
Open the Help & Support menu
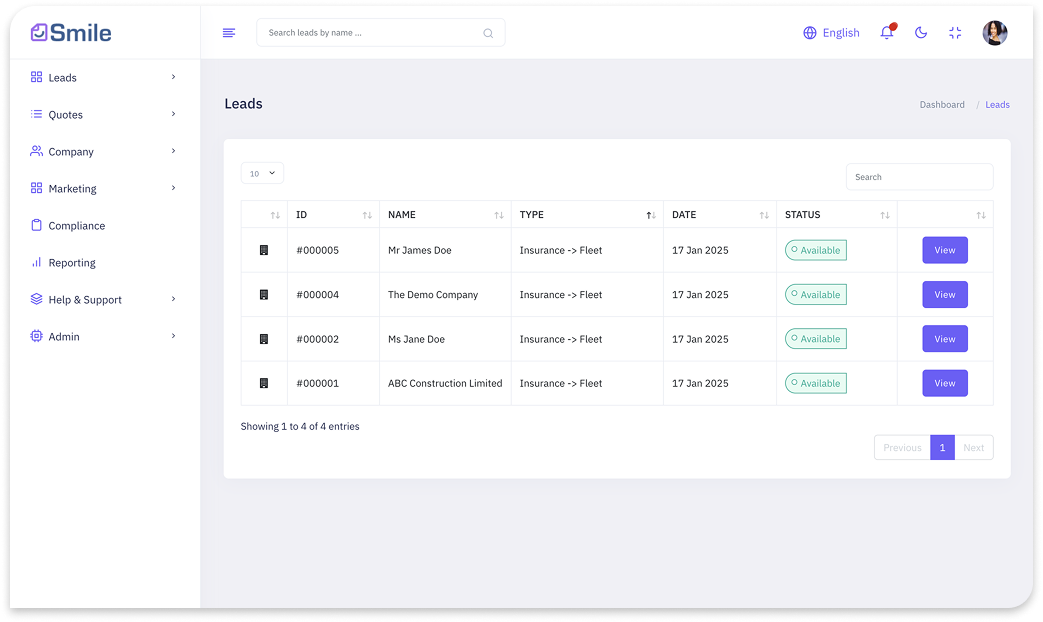(x=85, y=300)
